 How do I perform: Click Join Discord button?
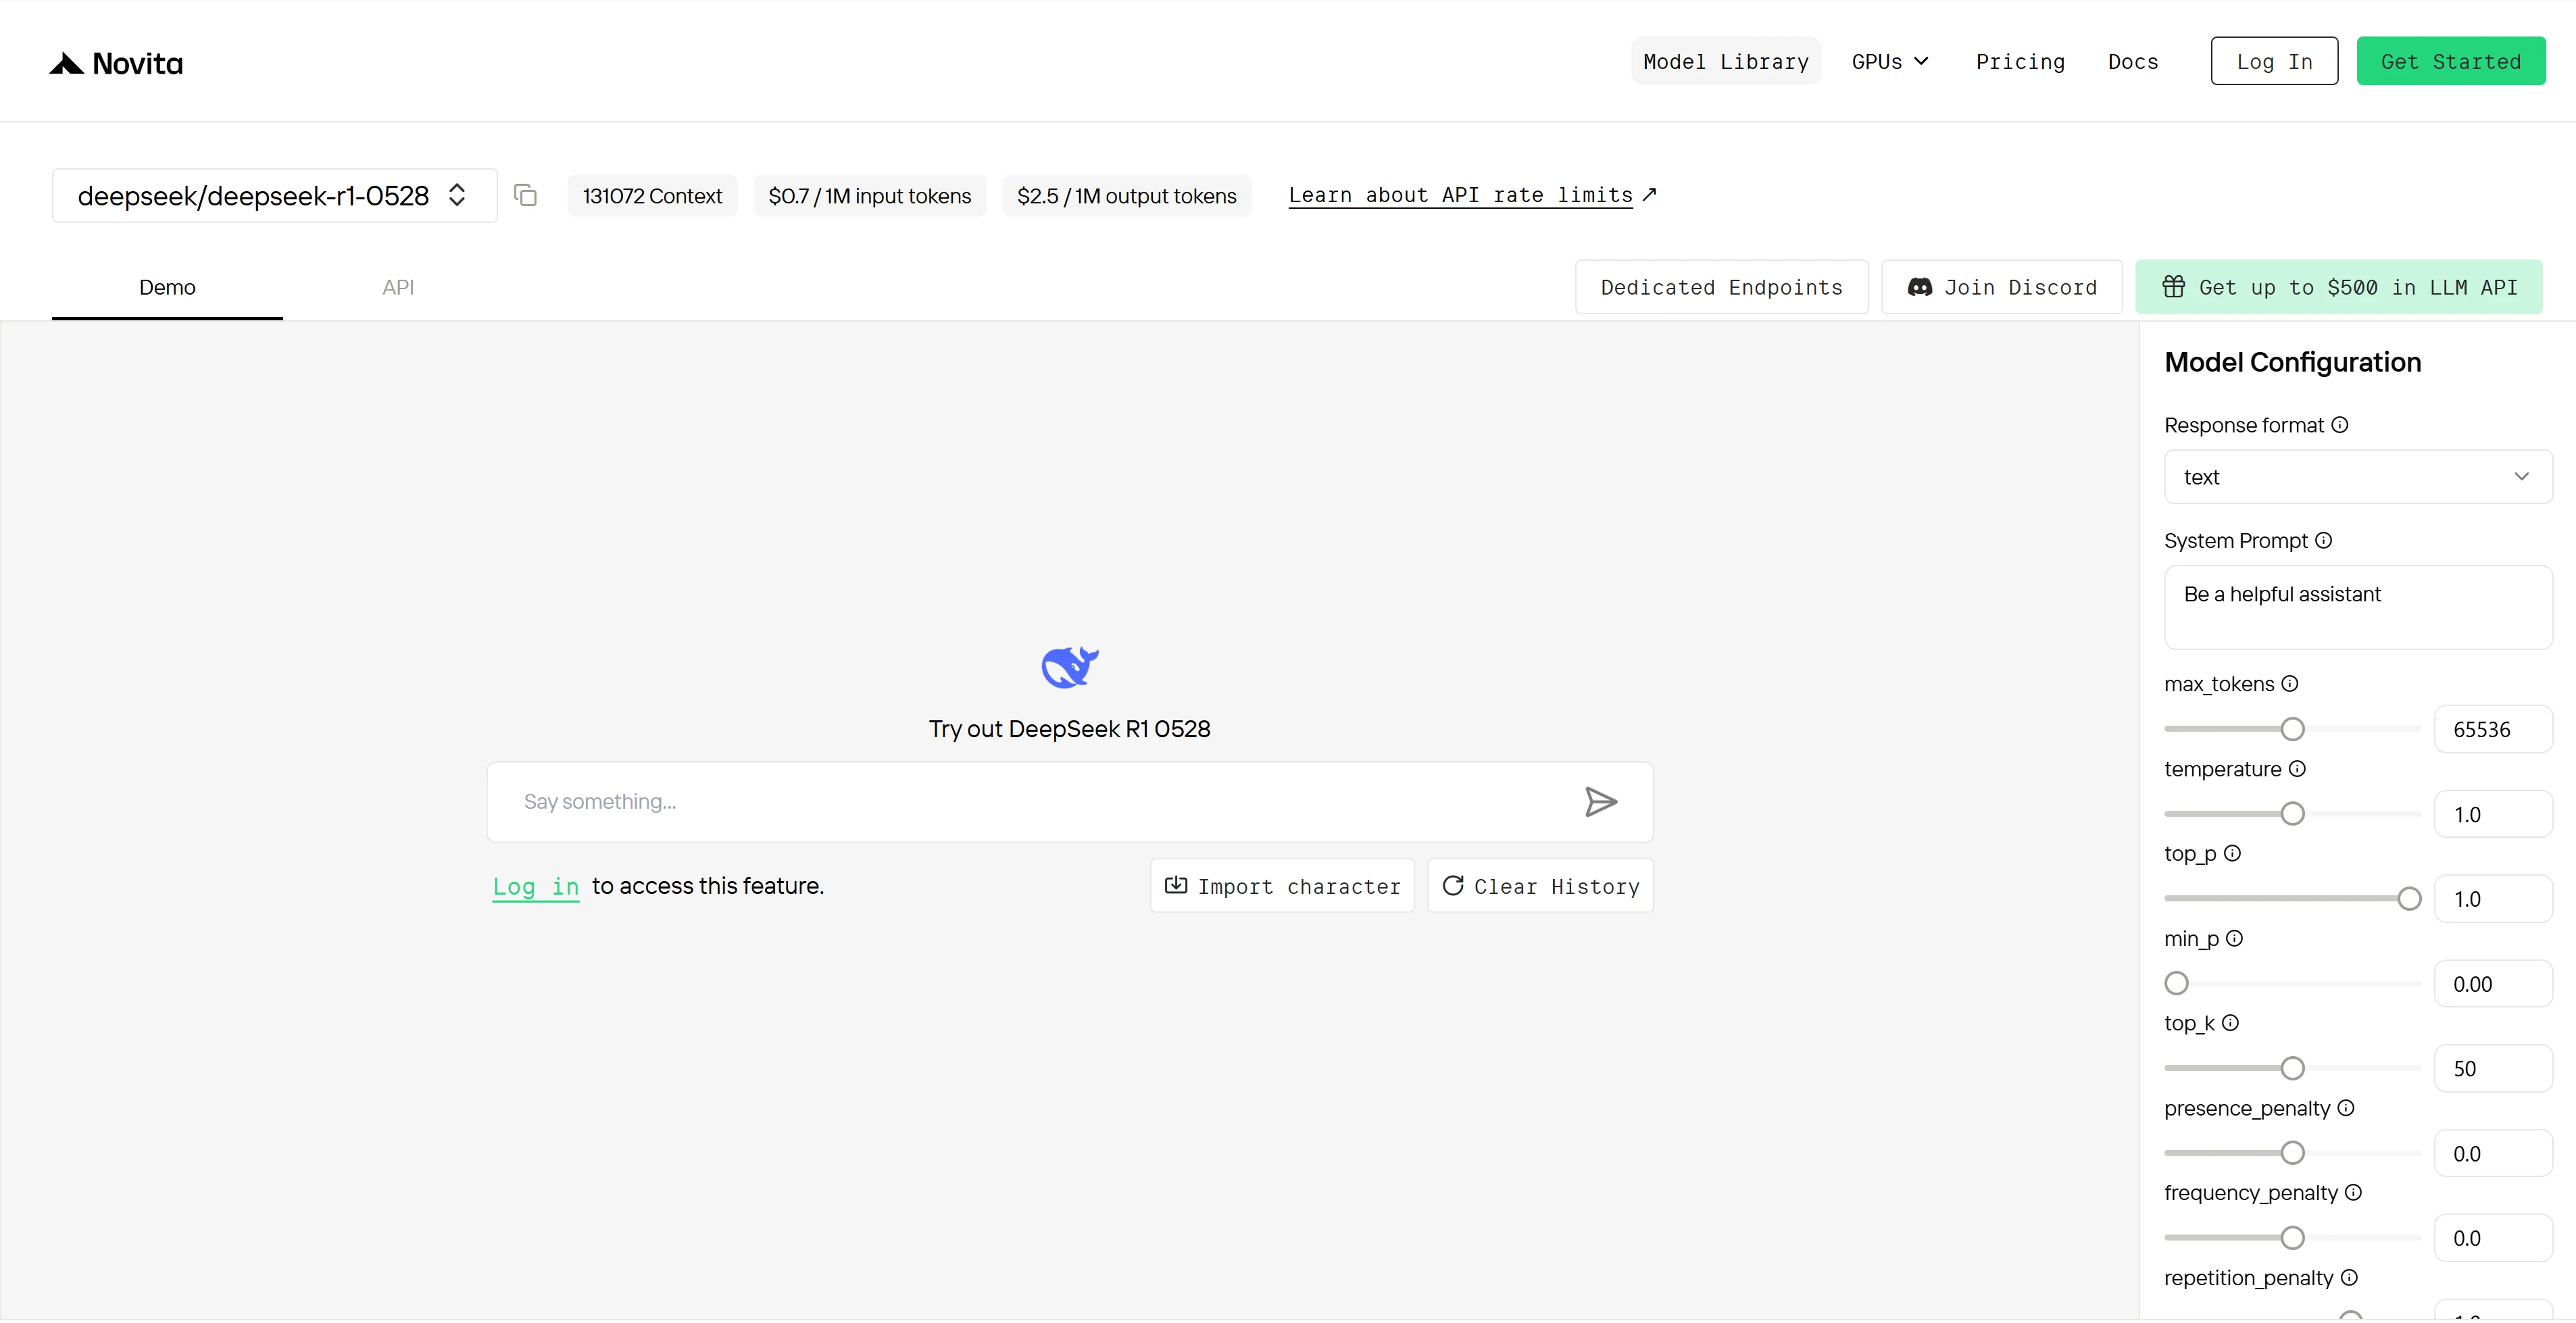2002,288
